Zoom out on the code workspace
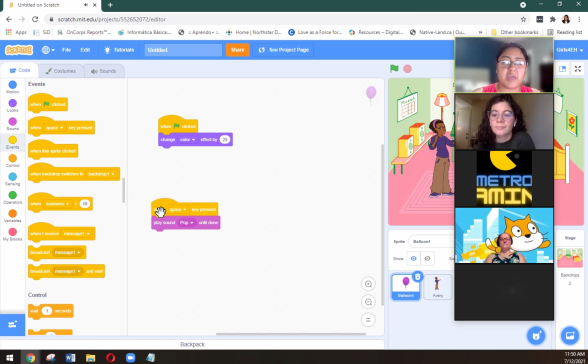 368,302
